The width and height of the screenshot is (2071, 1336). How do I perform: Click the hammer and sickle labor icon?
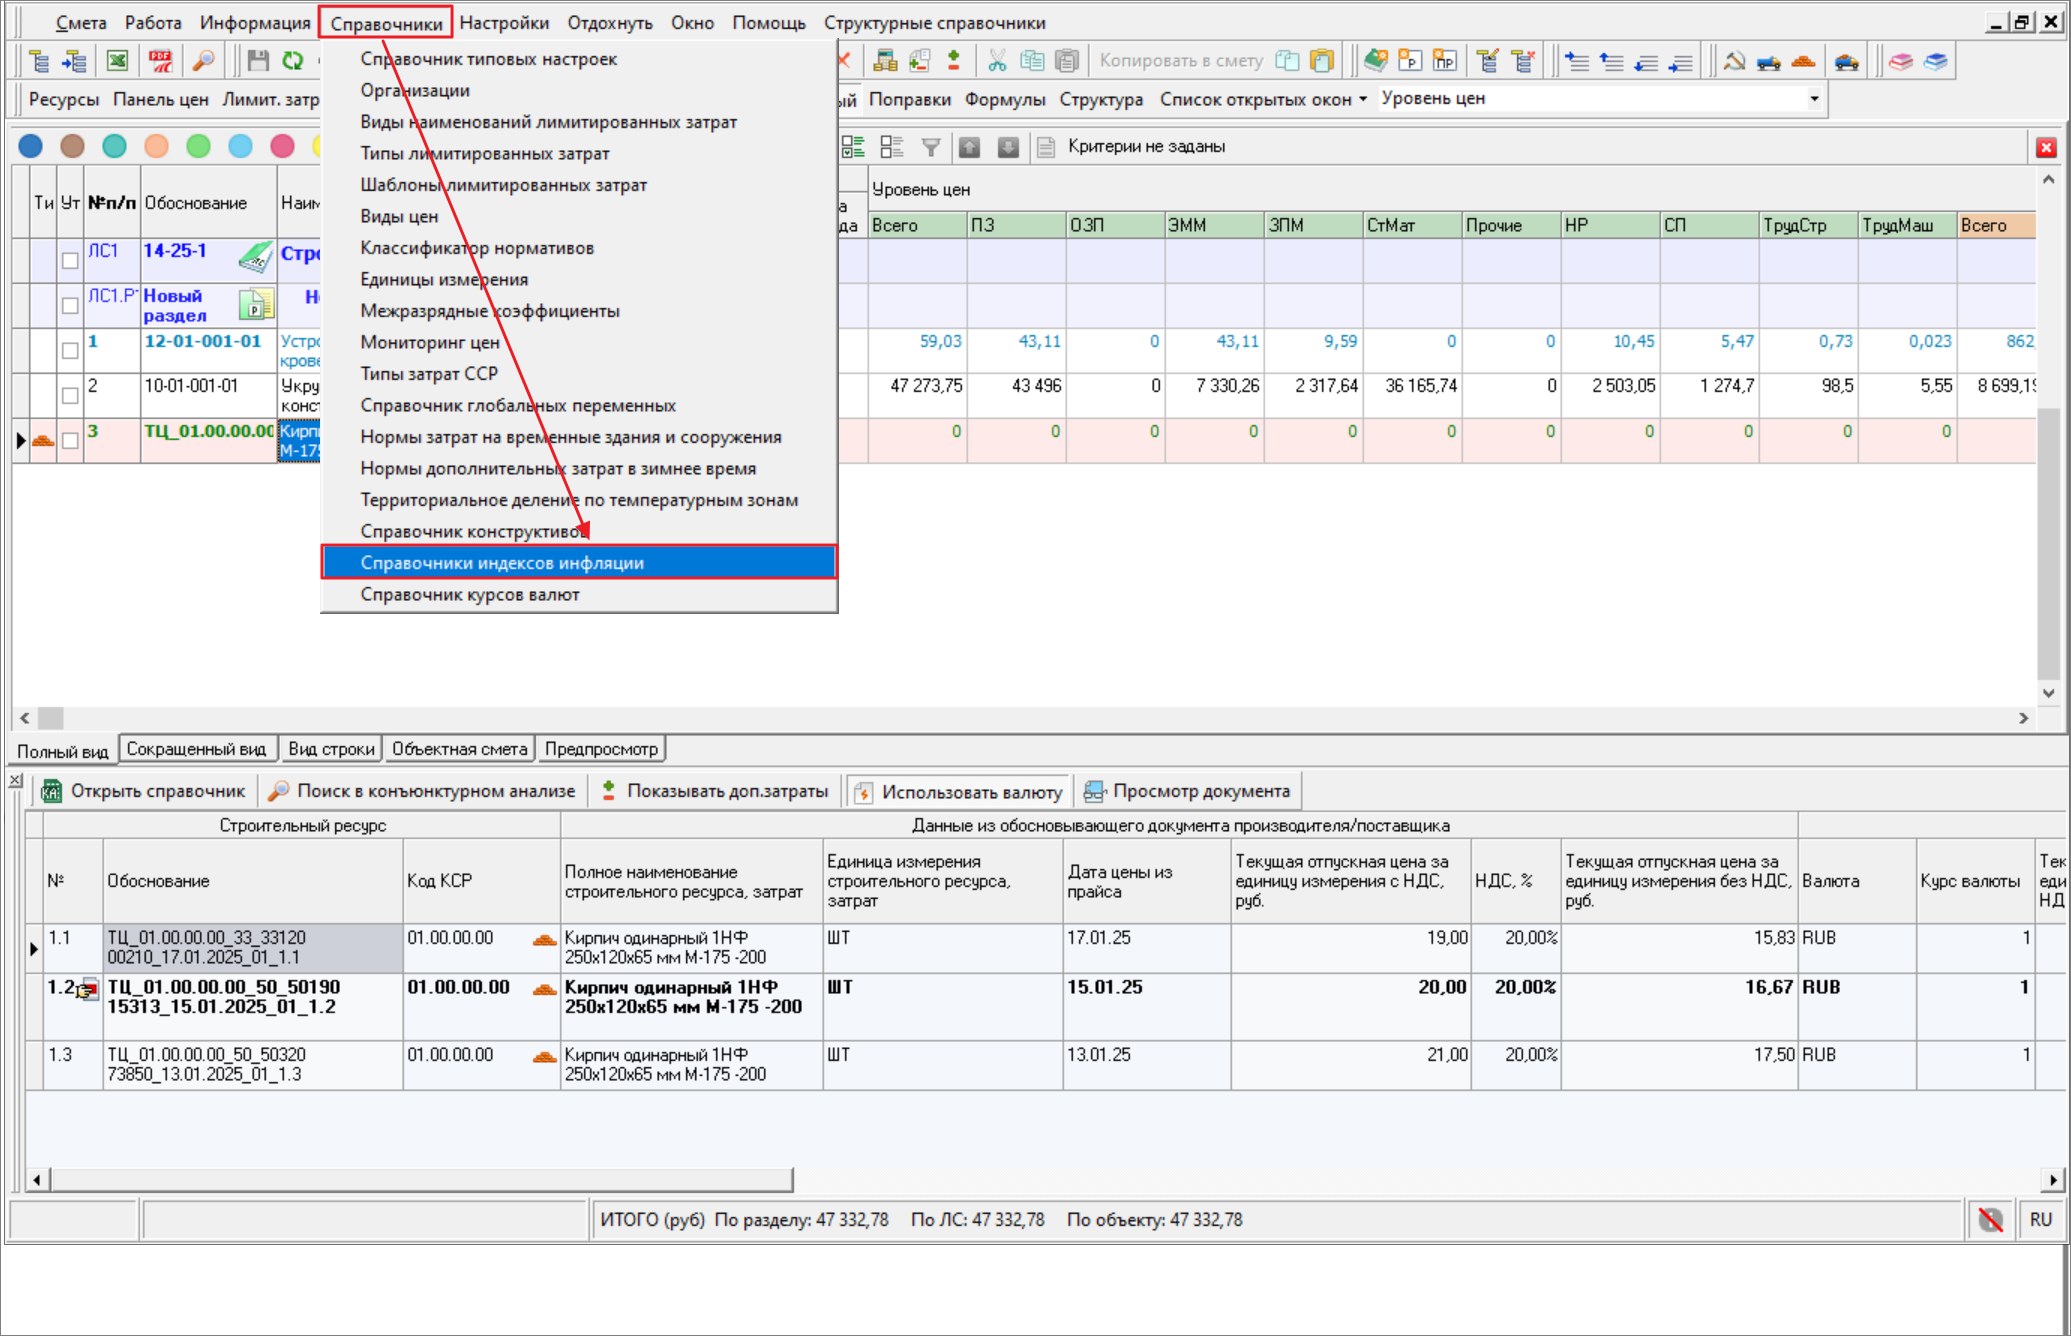[1734, 61]
